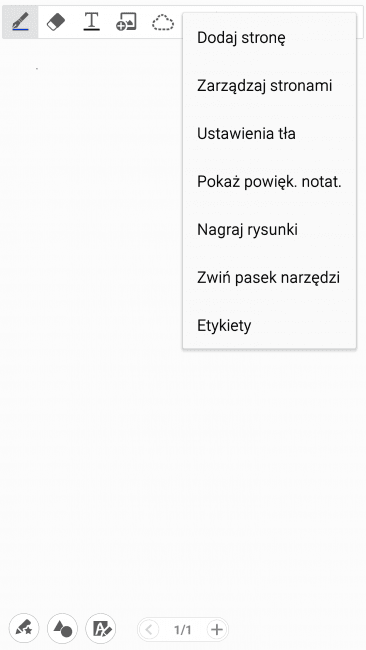Go to previous page arrow
This screenshot has height=650, width=366.
point(148,630)
